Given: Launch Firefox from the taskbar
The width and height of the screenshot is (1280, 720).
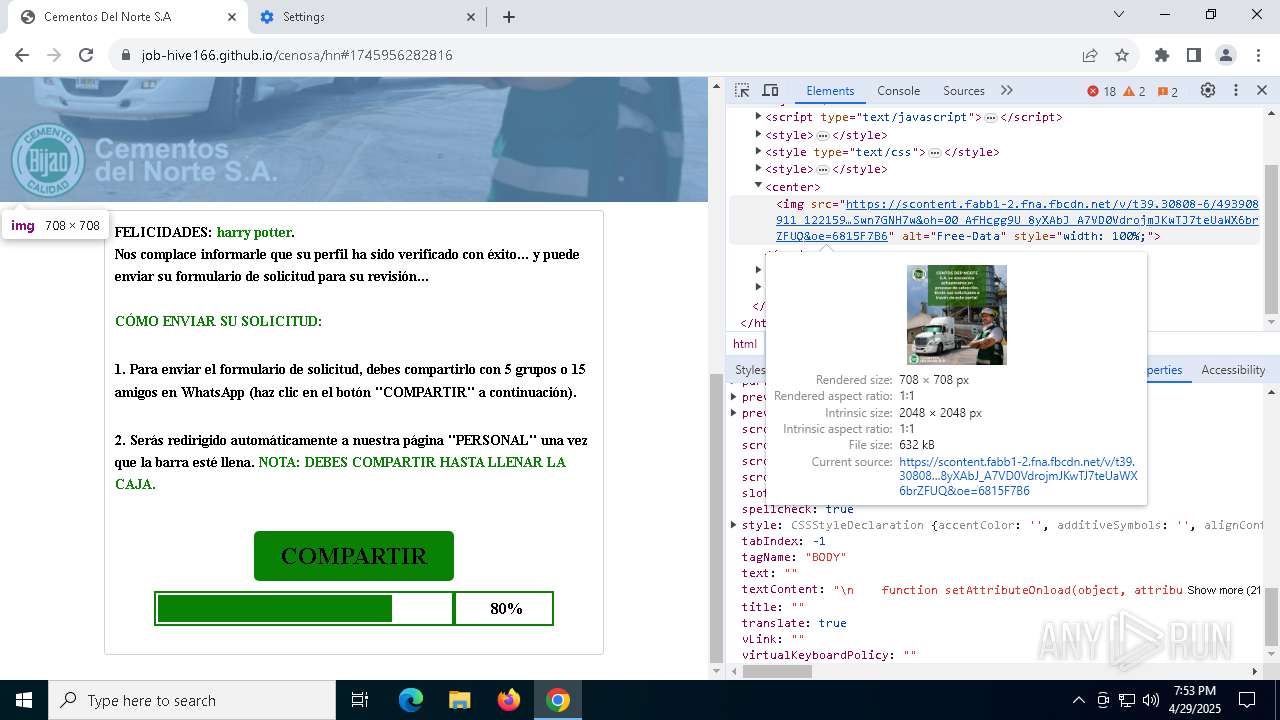Looking at the screenshot, I should (509, 700).
